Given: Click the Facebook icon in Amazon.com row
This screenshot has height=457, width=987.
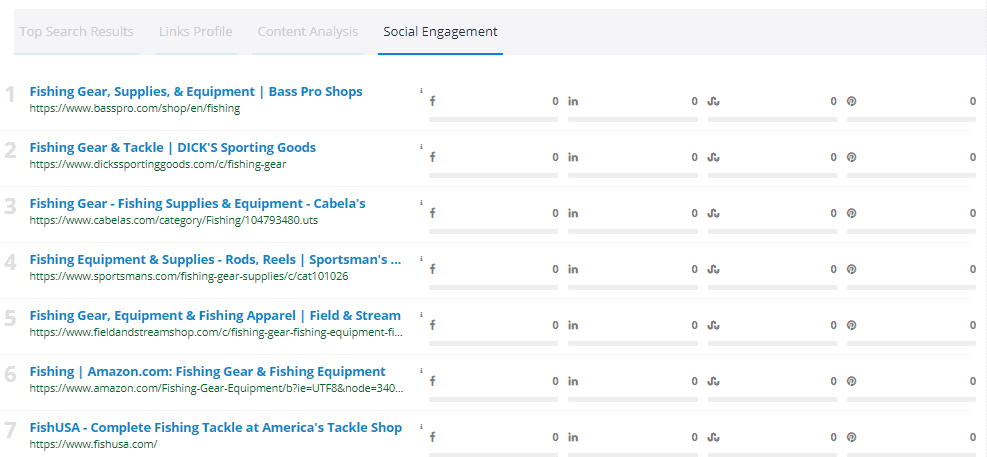Looking at the screenshot, I should [432, 381].
